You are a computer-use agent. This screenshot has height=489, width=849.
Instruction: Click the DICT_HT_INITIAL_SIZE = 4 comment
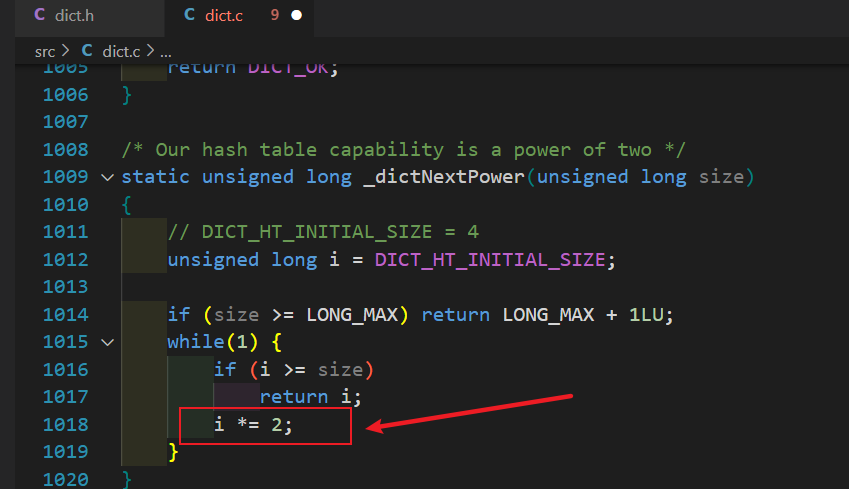point(323,232)
